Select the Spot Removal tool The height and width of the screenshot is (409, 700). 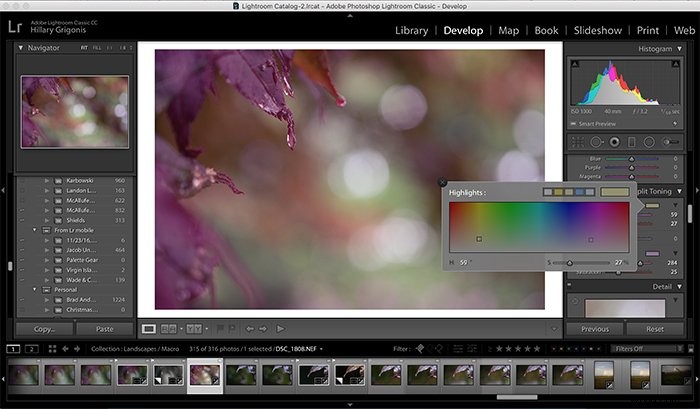point(596,142)
